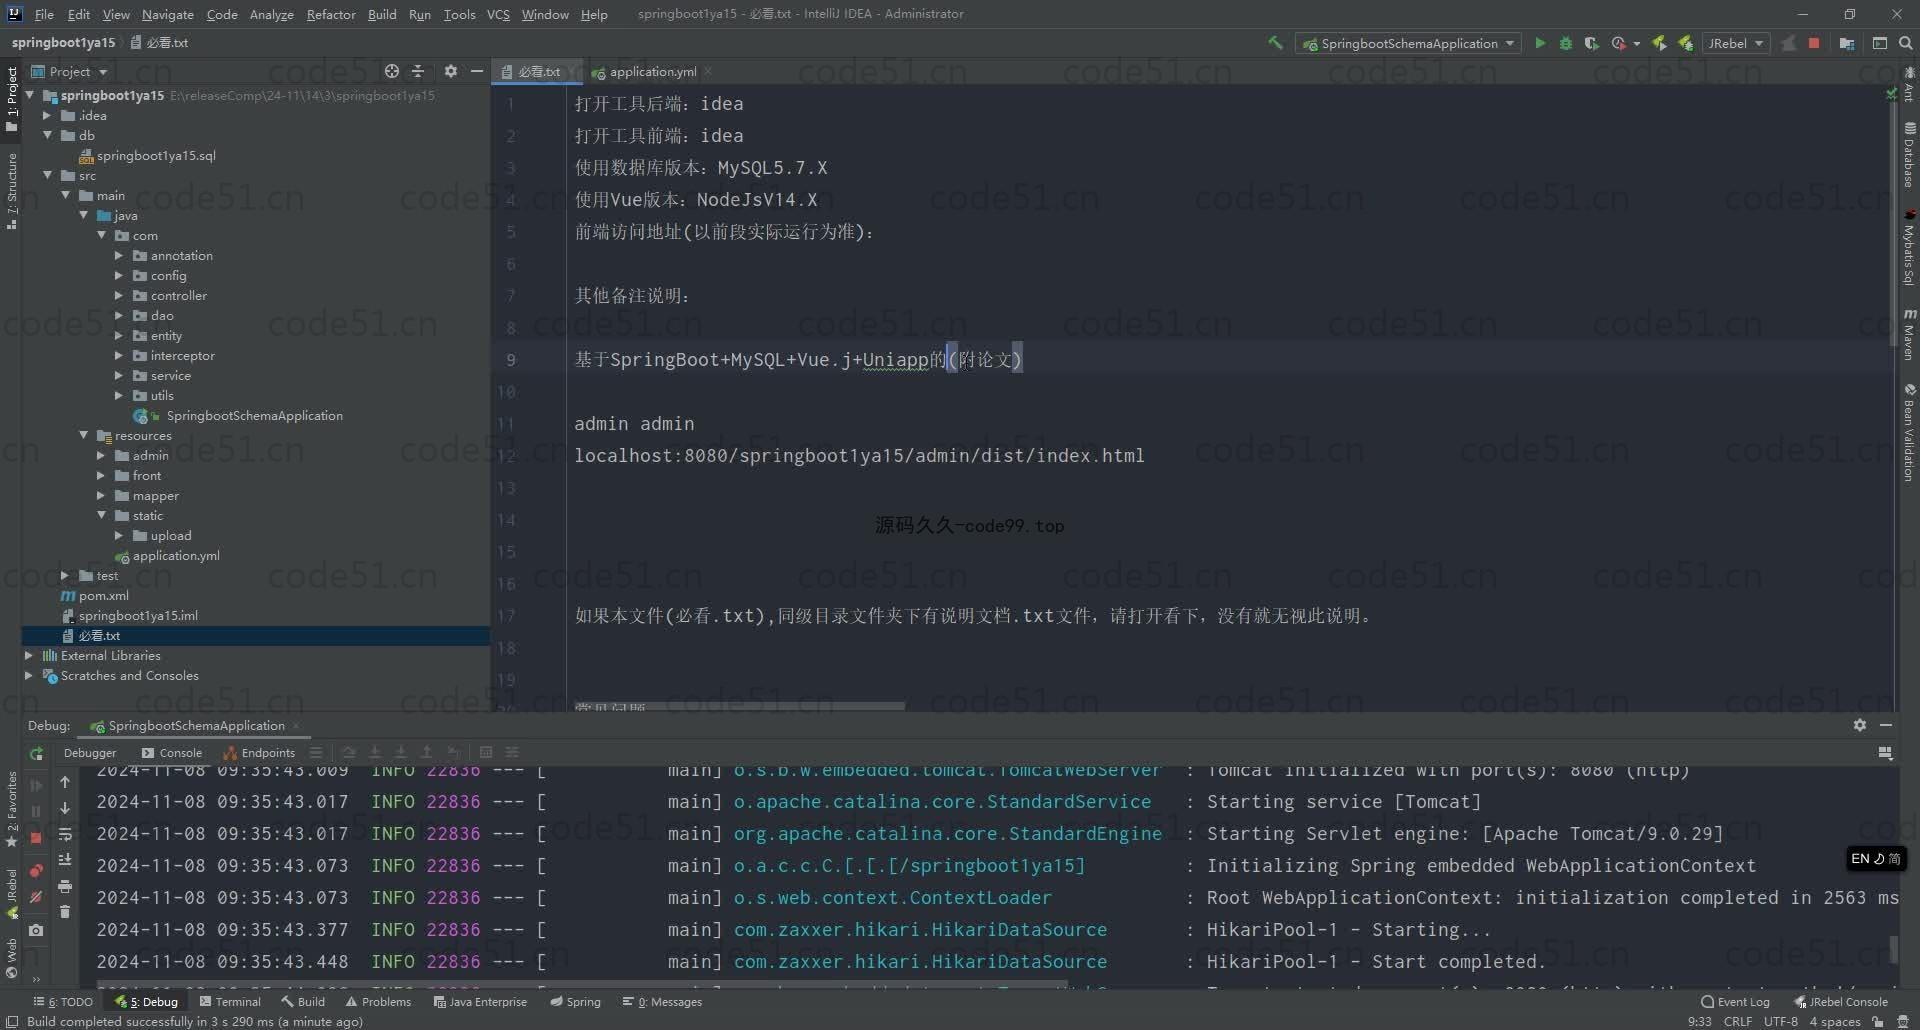The width and height of the screenshot is (1920, 1030).
Task: Expand External Libraries node
Action: point(29,655)
